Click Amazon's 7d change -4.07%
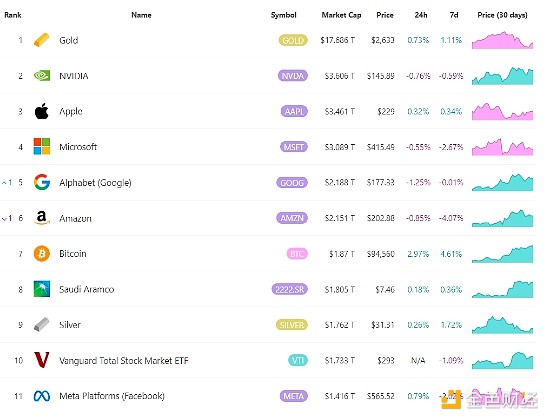This screenshot has width=549, height=420. click(x=451, y=218)
